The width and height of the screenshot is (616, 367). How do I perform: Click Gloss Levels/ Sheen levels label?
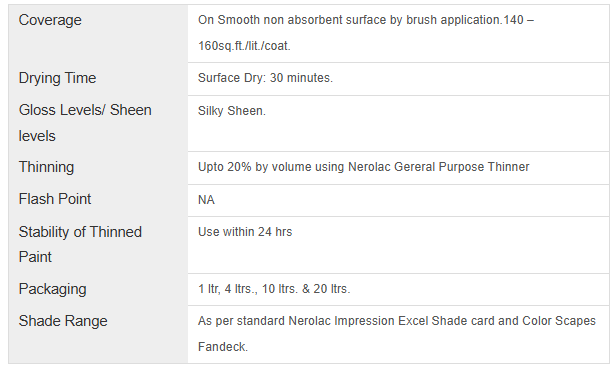pyautogui.click(x=85, y=123)
